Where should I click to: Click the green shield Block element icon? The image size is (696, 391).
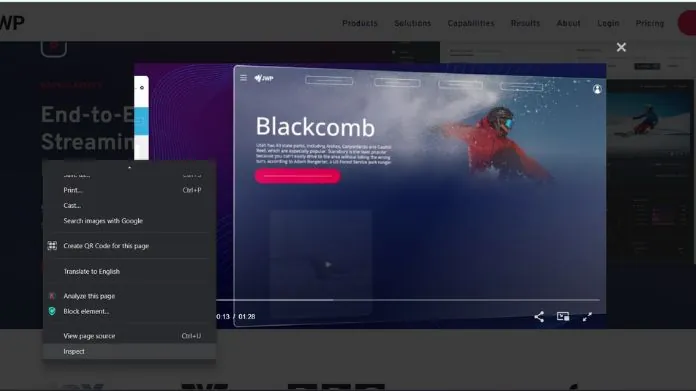click(x=52, y=311)
